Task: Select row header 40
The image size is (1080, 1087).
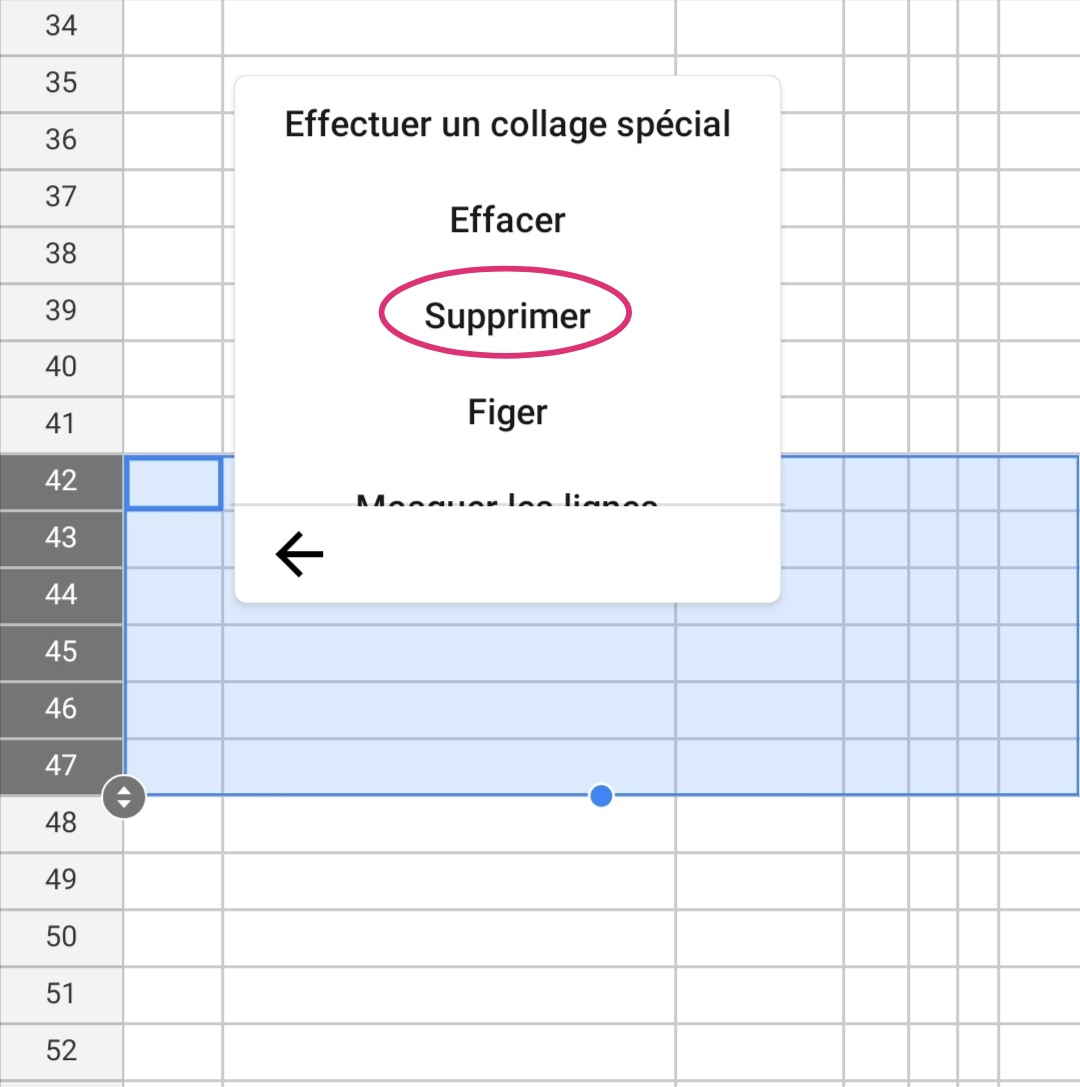Action: pos(61,367)
